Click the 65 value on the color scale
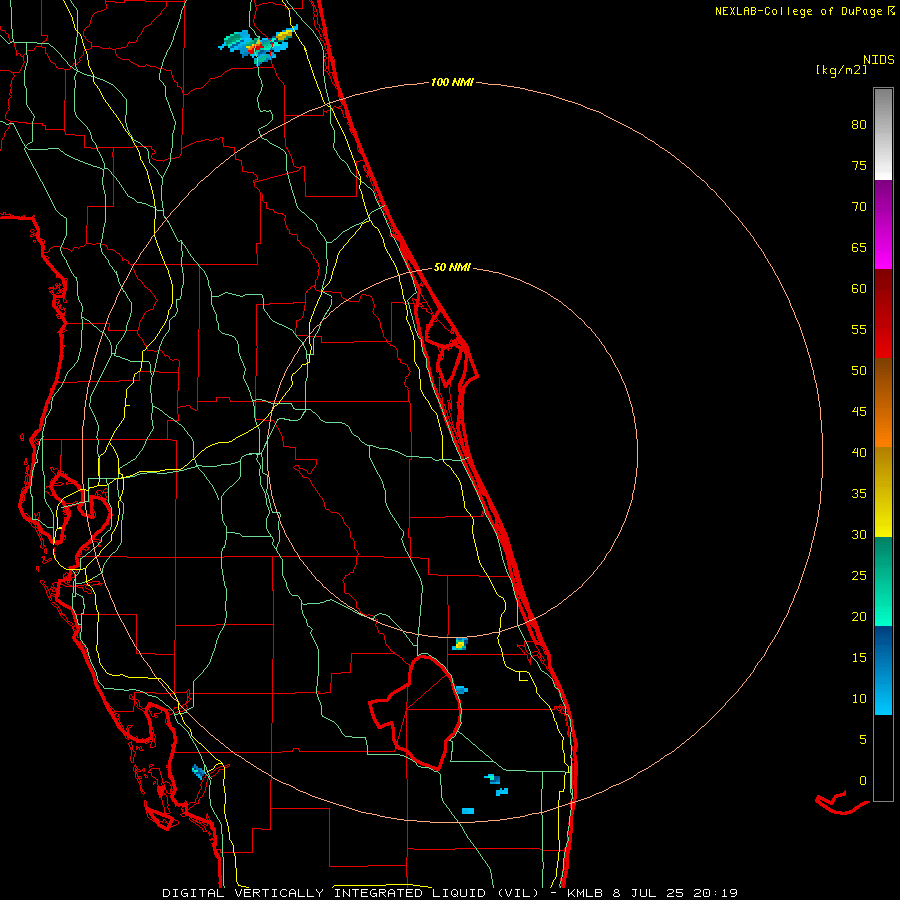Viewport: 900px width, 900px height. 859,247
